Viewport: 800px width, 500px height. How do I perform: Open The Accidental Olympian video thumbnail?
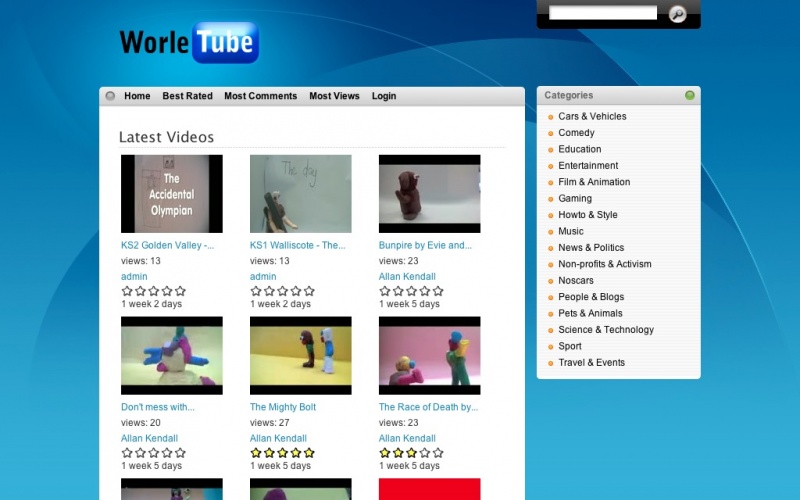(171, 194)
